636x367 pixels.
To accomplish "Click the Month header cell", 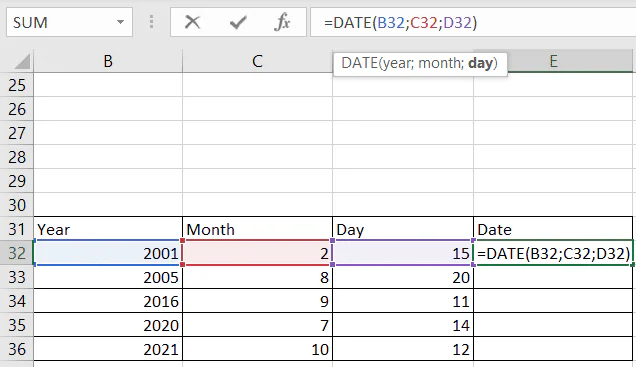I will [x=257, y=229].
